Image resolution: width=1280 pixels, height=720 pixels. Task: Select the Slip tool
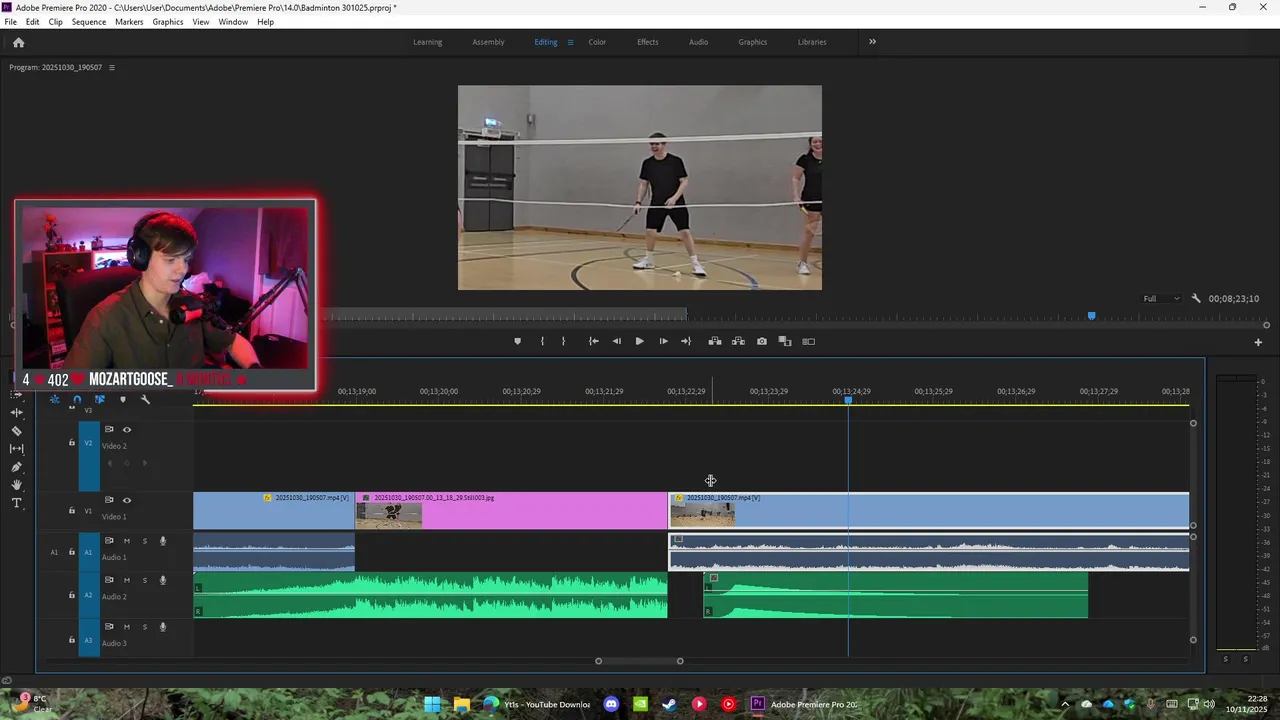16,449
